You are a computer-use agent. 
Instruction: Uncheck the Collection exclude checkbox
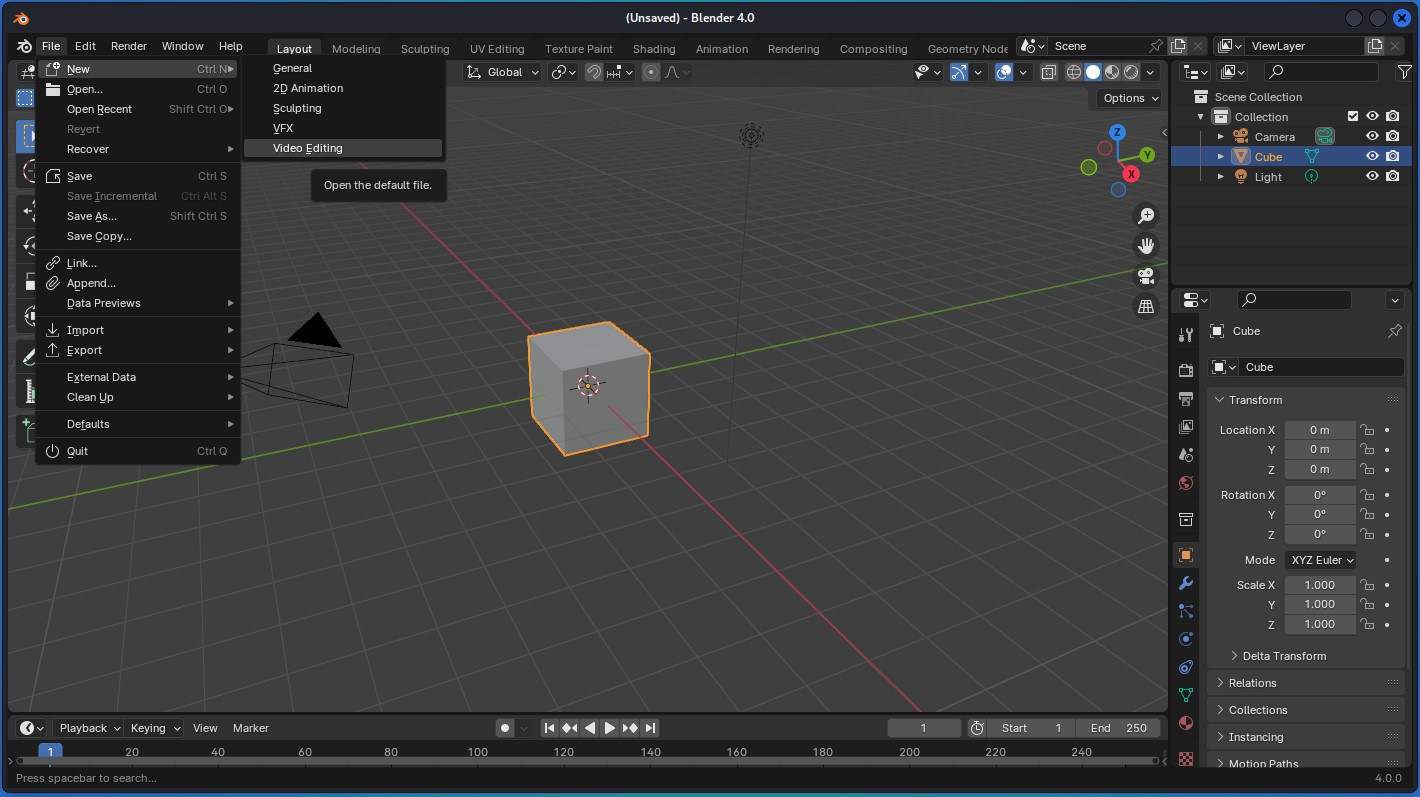coord(1353,117)
